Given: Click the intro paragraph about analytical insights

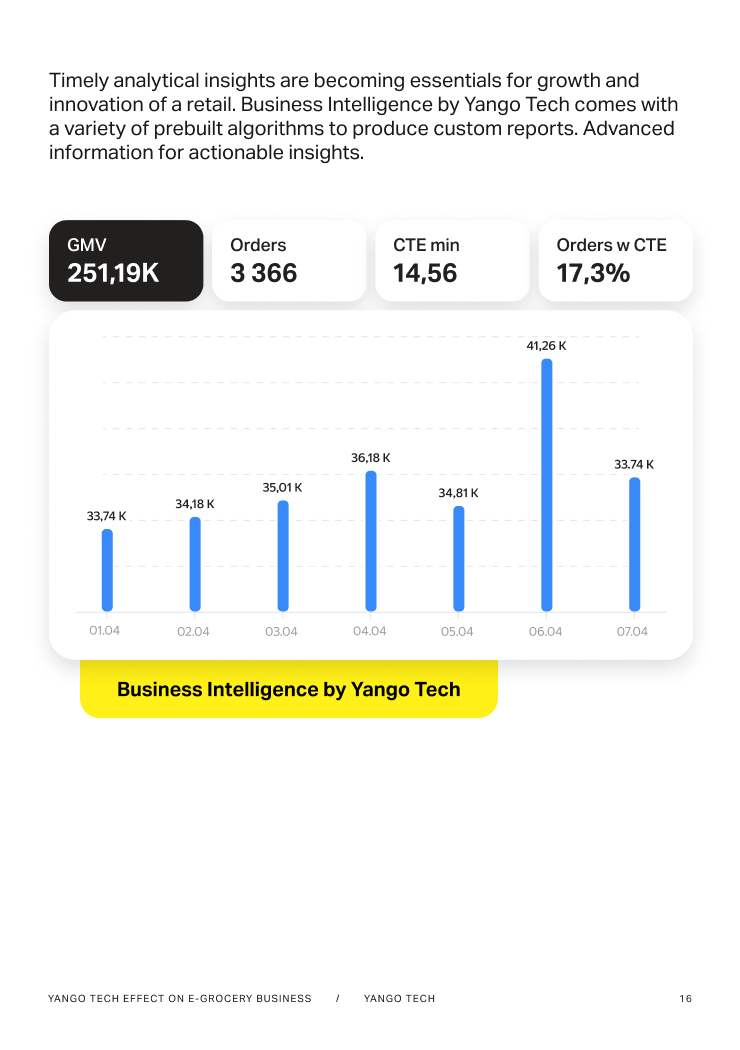Looking at the screenshot, I should click(363, 117).
